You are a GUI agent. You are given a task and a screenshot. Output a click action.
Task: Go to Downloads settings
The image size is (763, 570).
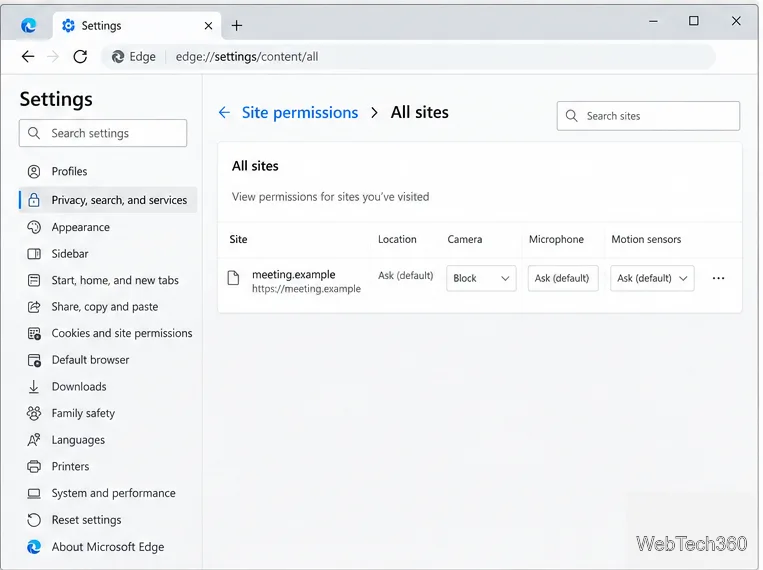point(108,386)
